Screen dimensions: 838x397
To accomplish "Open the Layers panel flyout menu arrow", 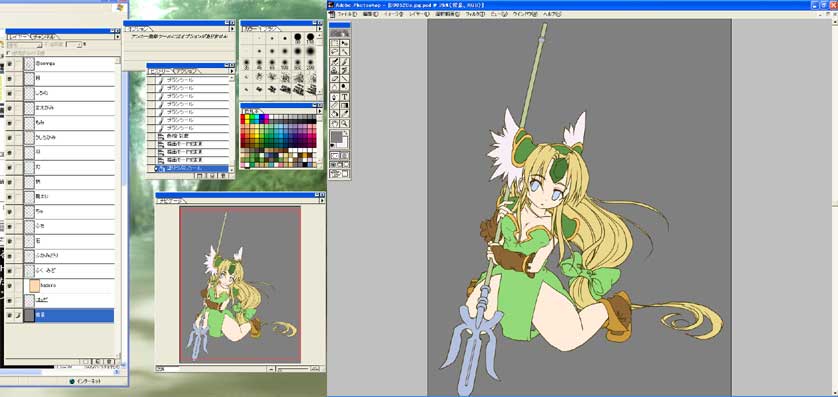I will (118, 36).
